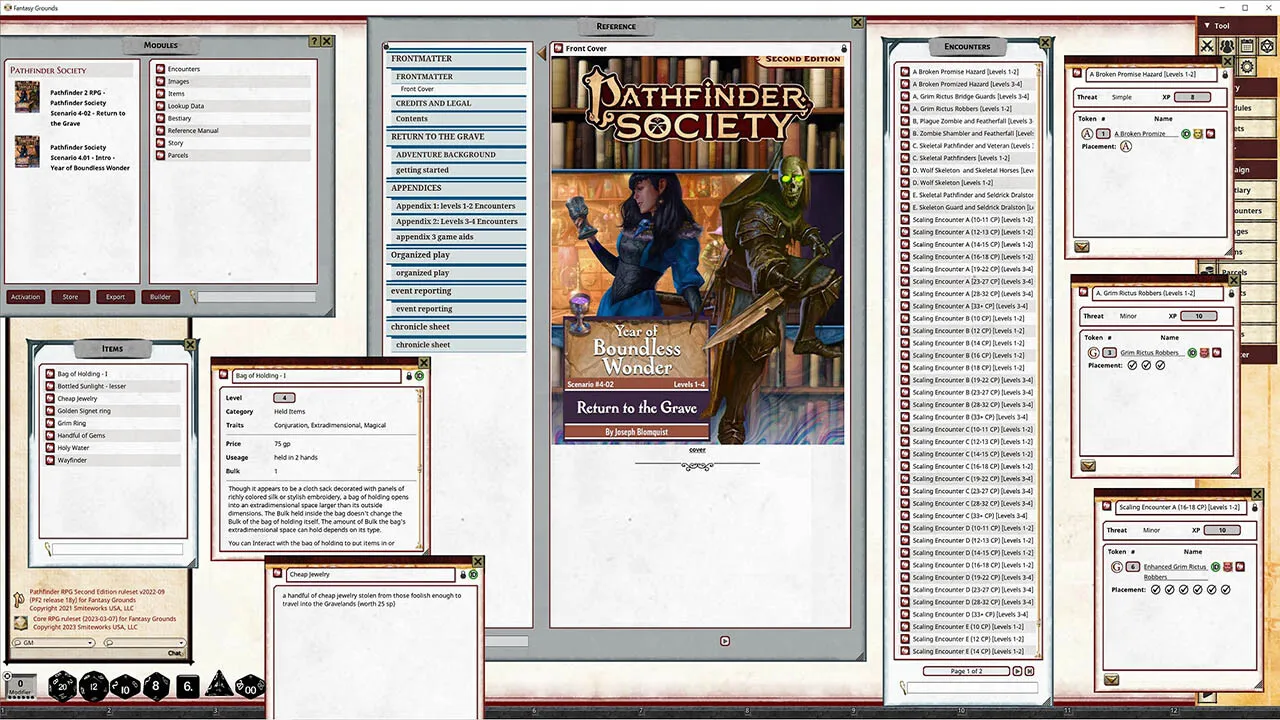Open the calendar tool icon
The image size is (1280, 720).
[x=1247, y=46]
